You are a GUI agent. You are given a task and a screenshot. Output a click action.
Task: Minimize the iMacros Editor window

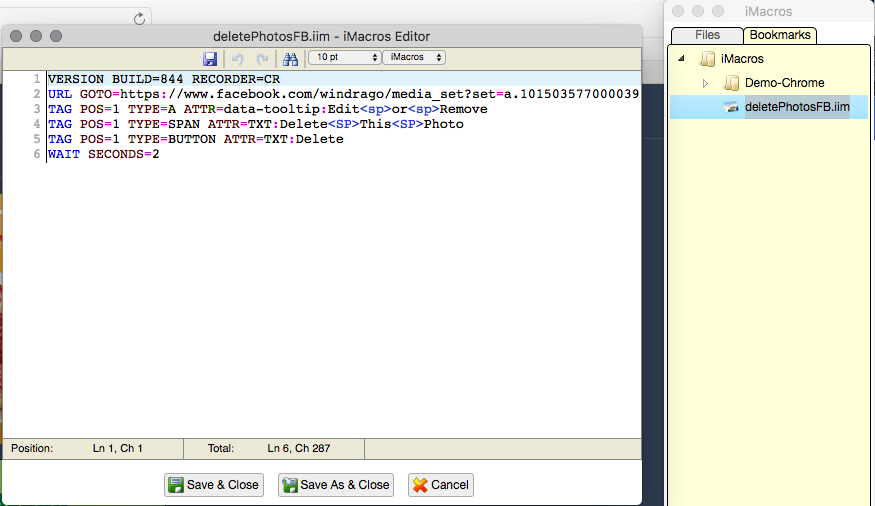click(x=36, y=36)
